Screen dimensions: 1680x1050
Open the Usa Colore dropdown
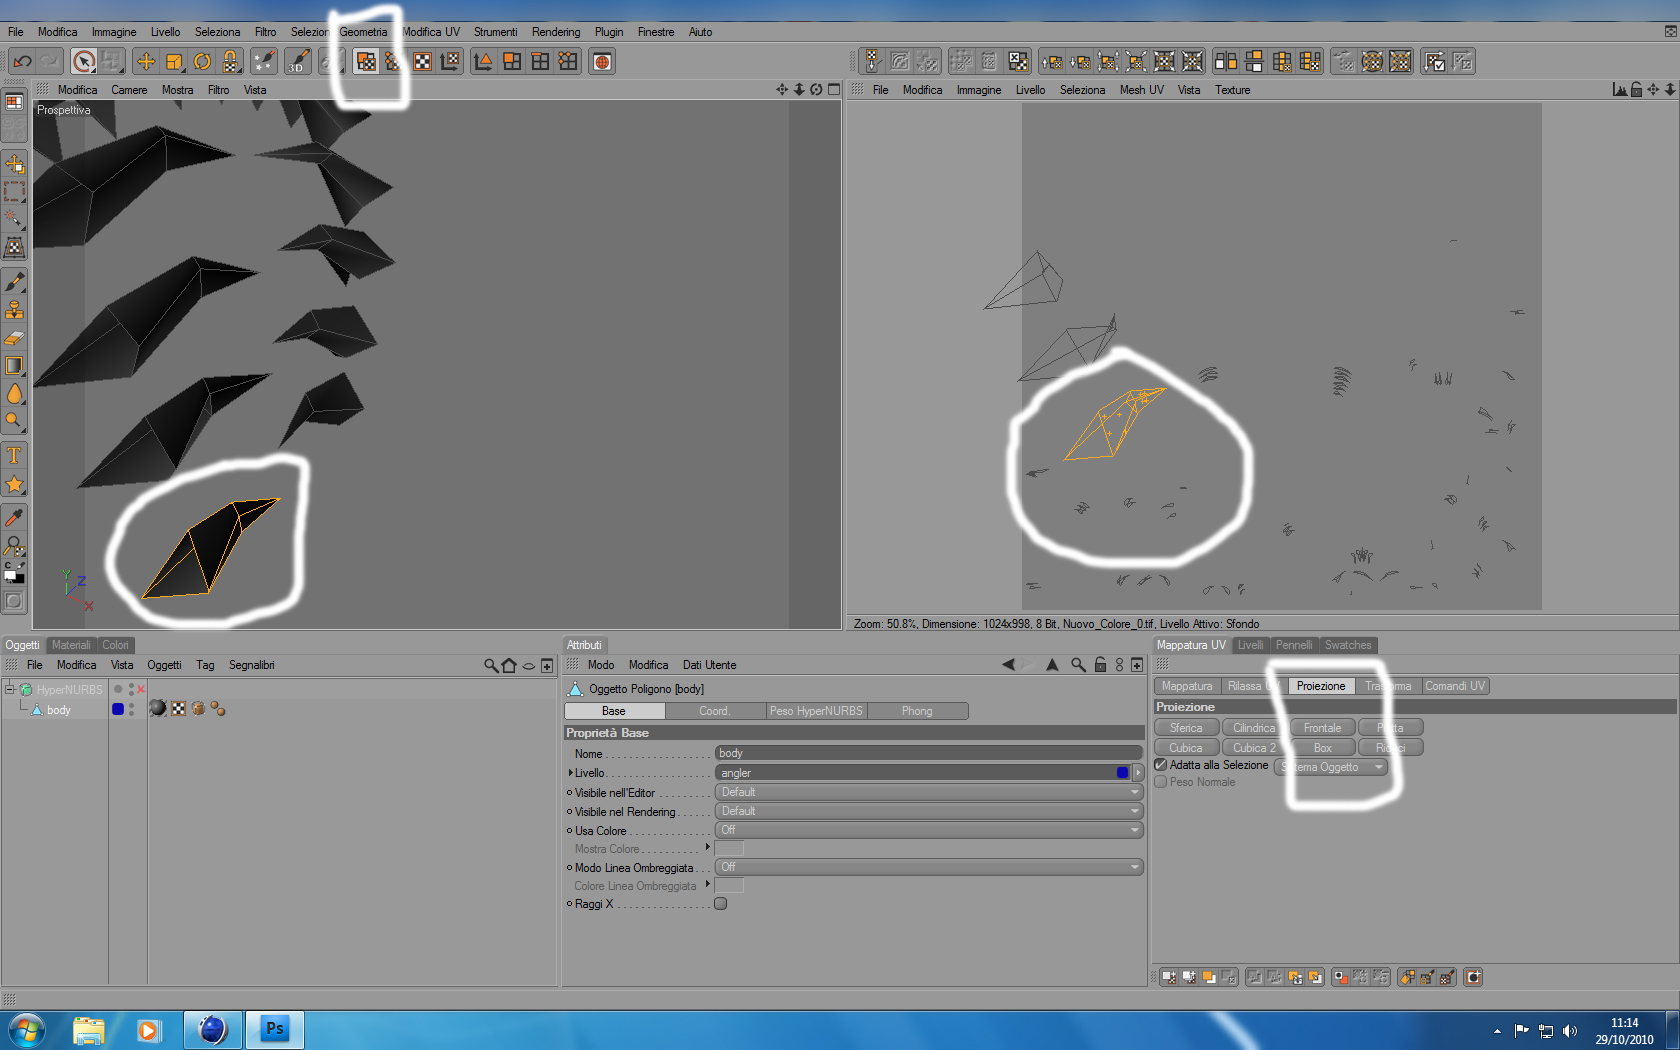pos(929,830)
